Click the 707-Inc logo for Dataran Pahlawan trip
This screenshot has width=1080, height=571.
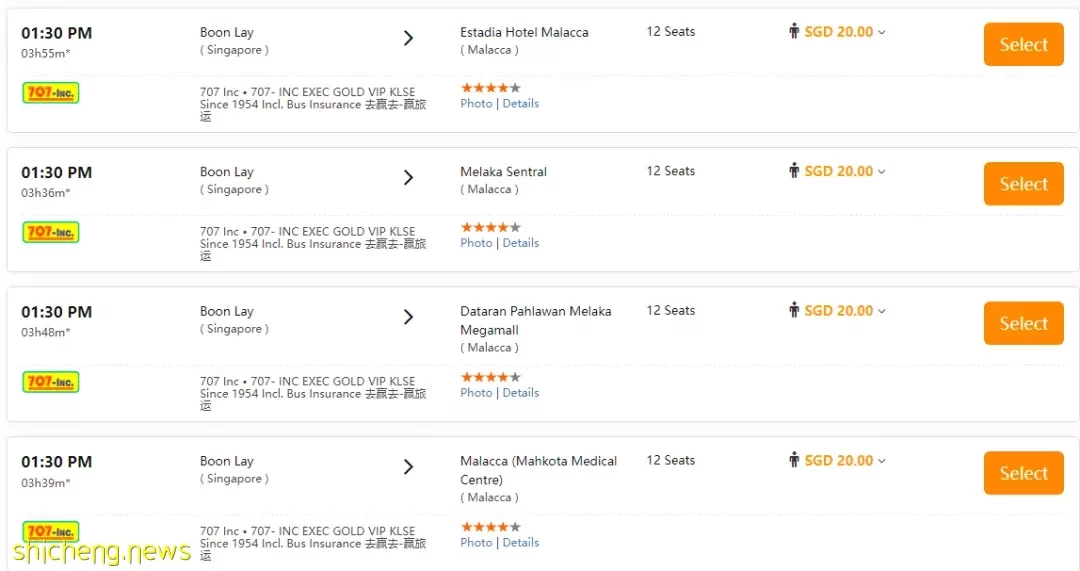(51, 382)
